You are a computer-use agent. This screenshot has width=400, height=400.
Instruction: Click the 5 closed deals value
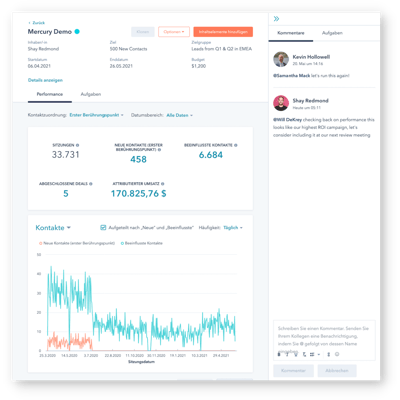coord(66,194)
